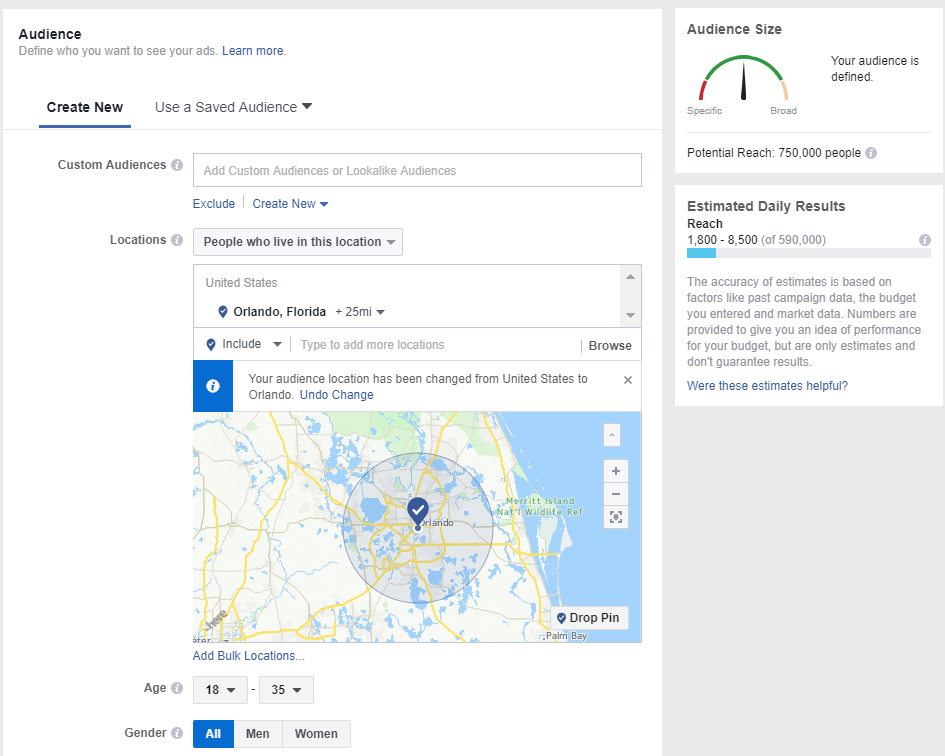Image resolution: width=945 pixels, height=756 pixels.
Task: Switch to the Create New tab
Action: [x=85, y=108]
